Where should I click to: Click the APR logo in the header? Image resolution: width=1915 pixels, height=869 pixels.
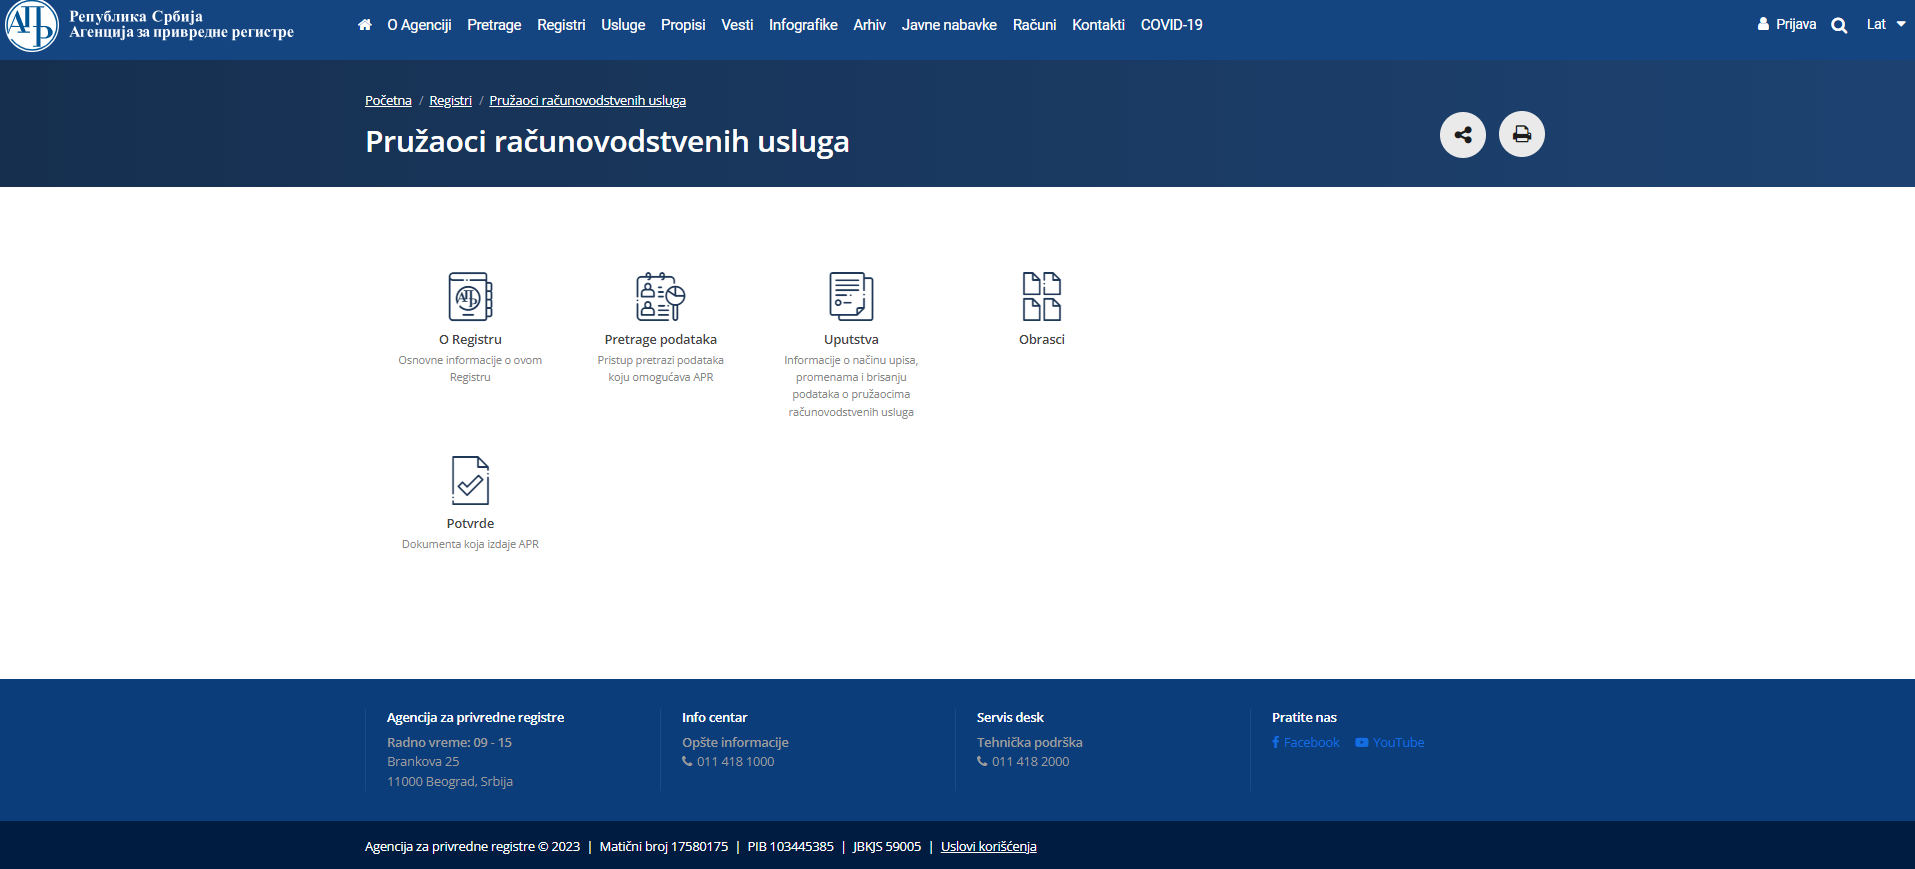coord(32,25)
